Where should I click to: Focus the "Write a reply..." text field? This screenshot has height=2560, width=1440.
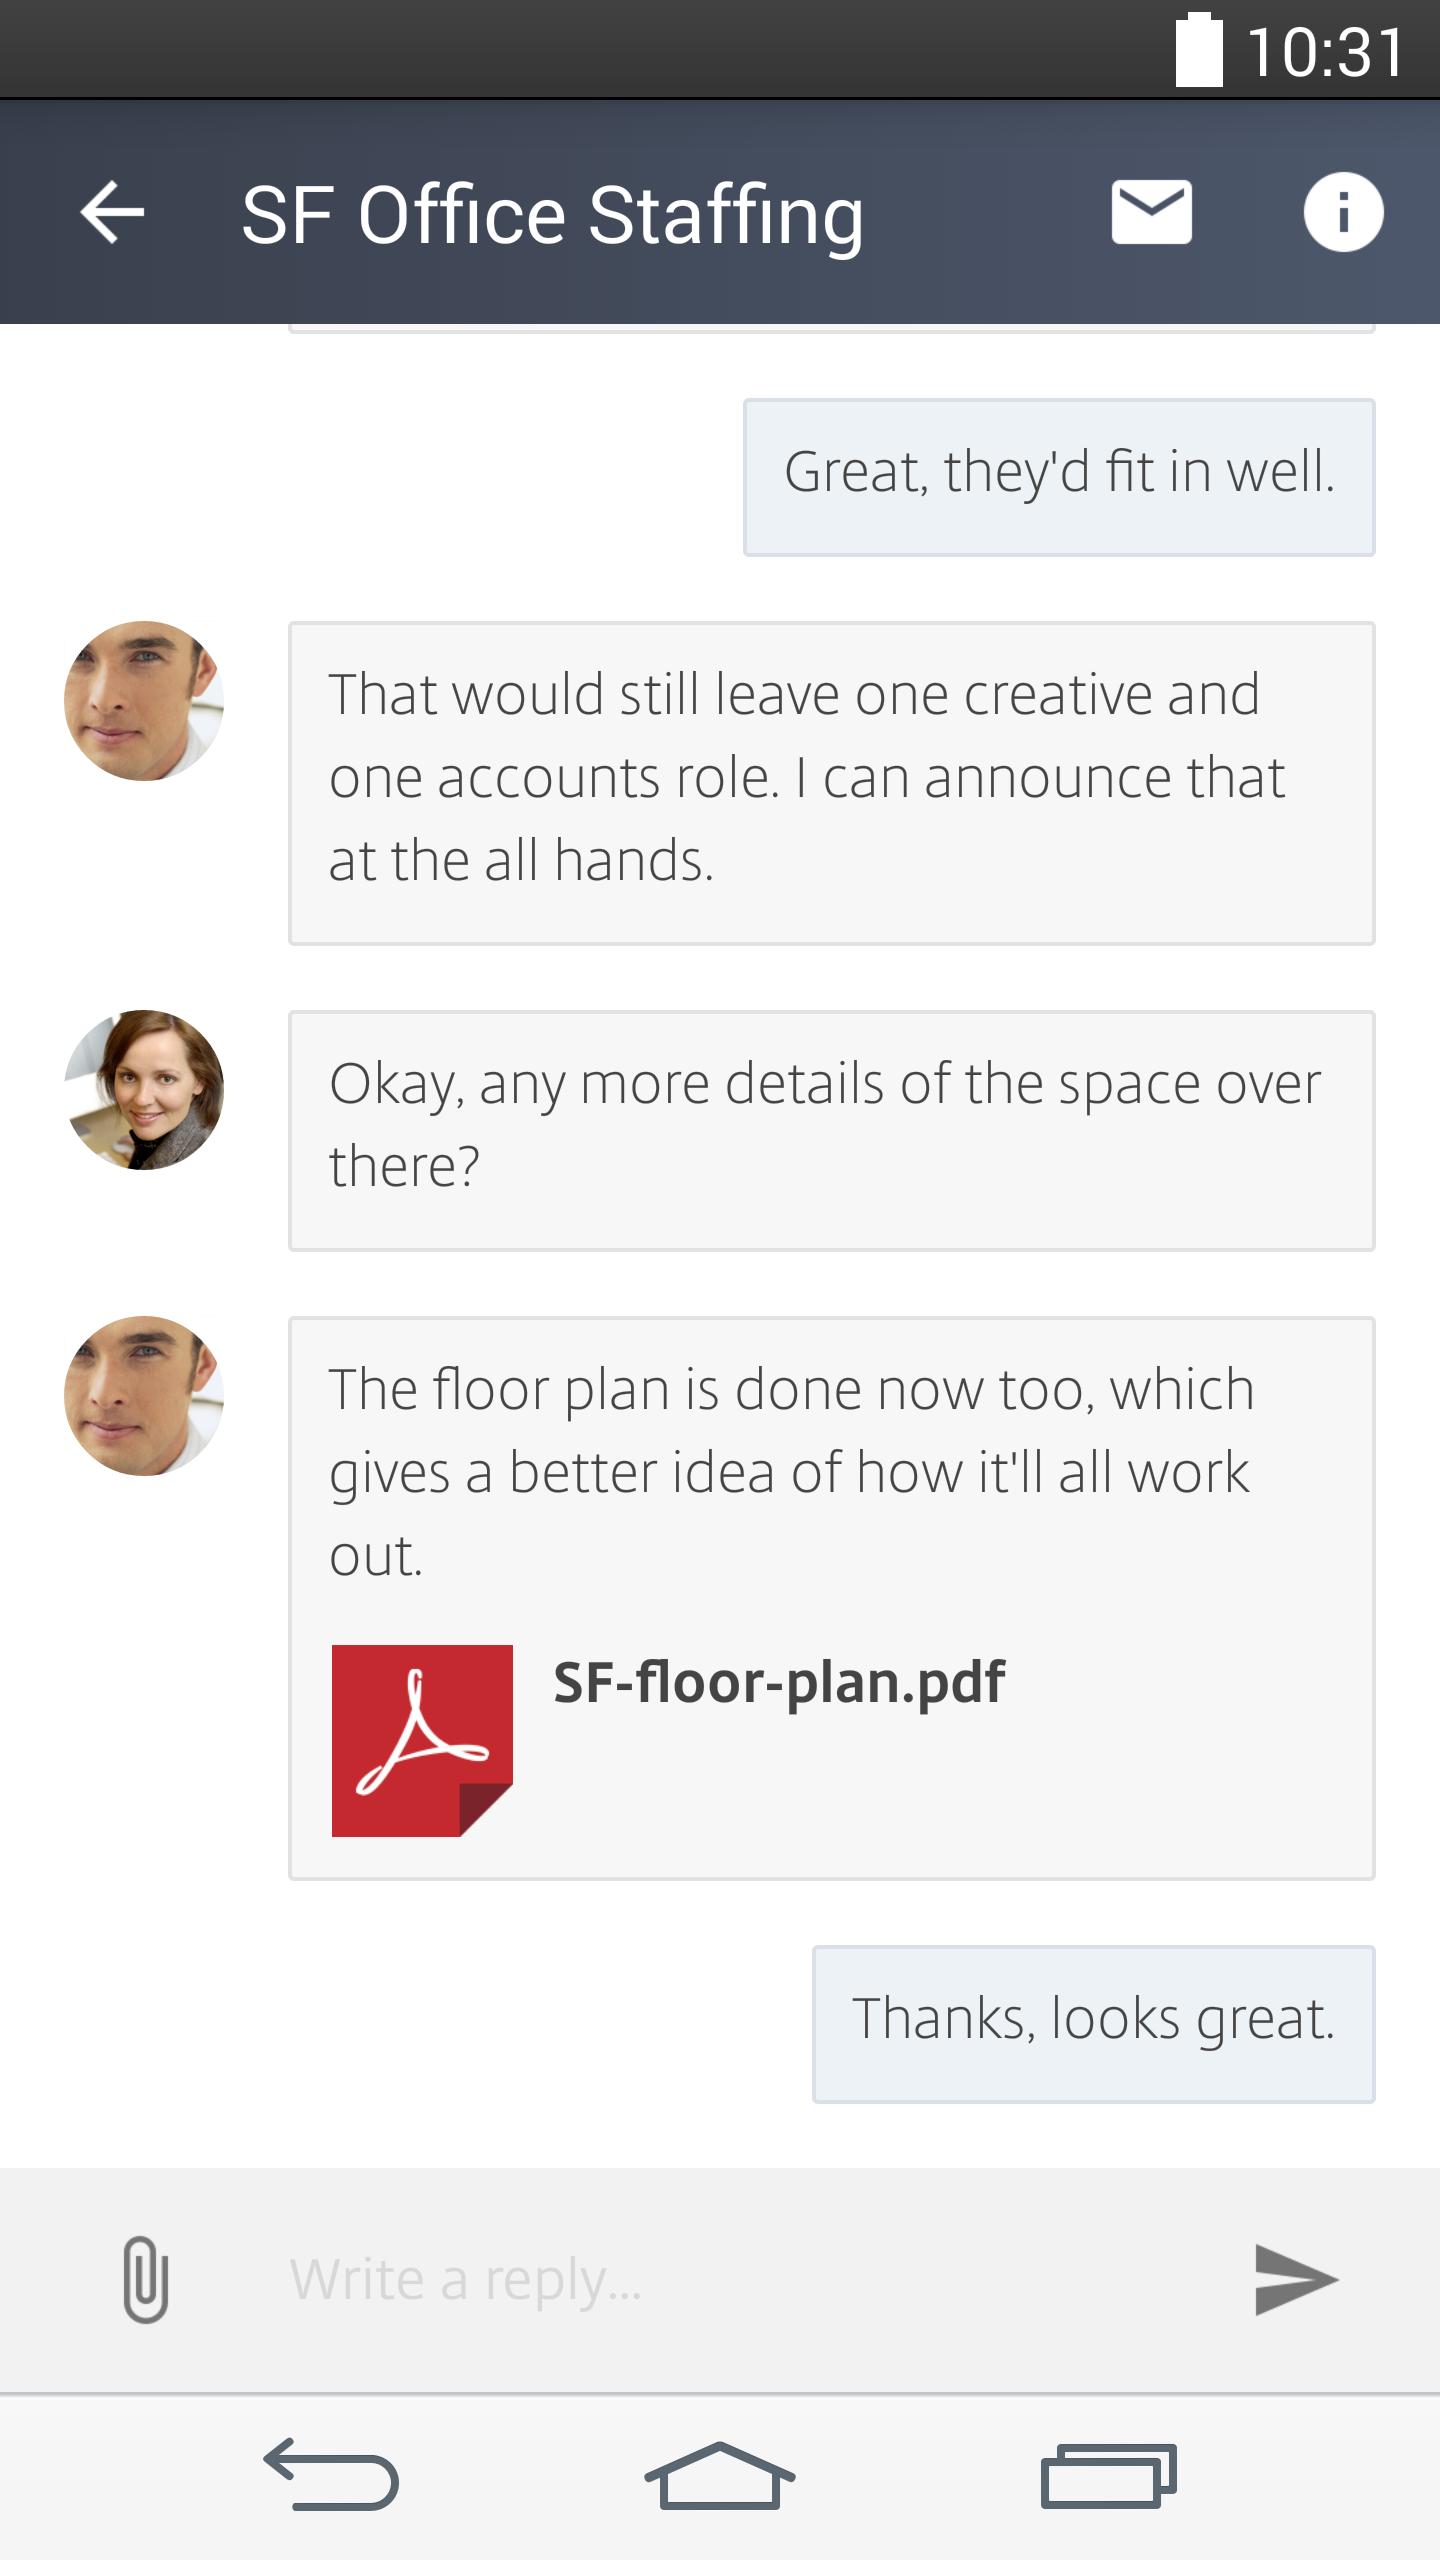(740, 2279)
